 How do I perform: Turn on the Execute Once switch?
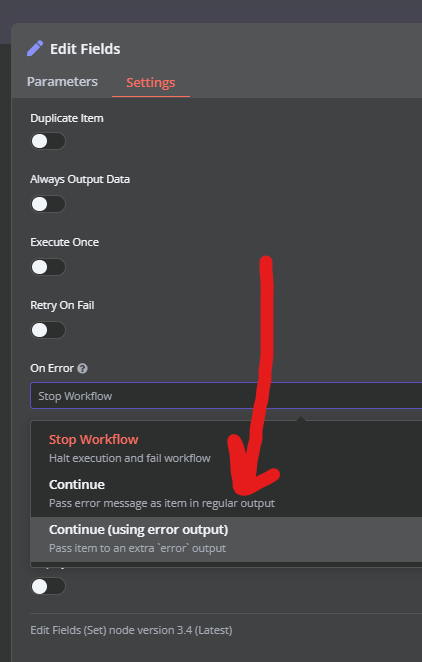[x=48, y=267]
